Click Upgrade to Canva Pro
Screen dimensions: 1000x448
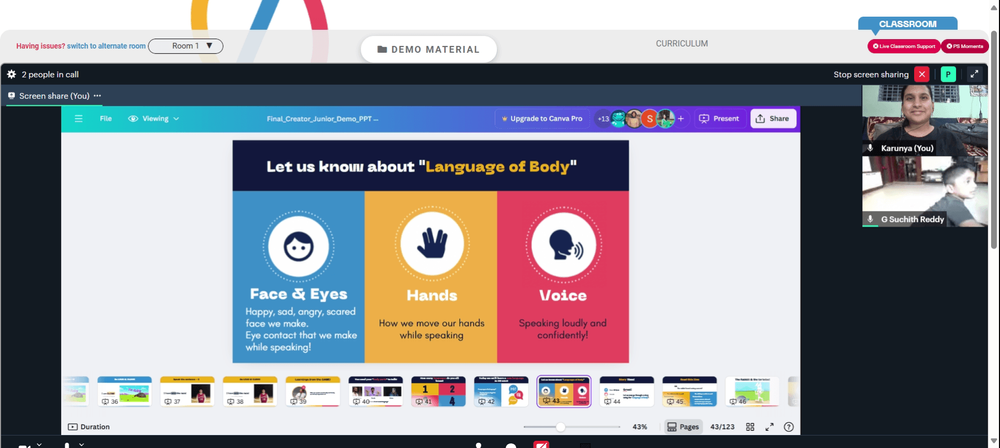point(542,119)
